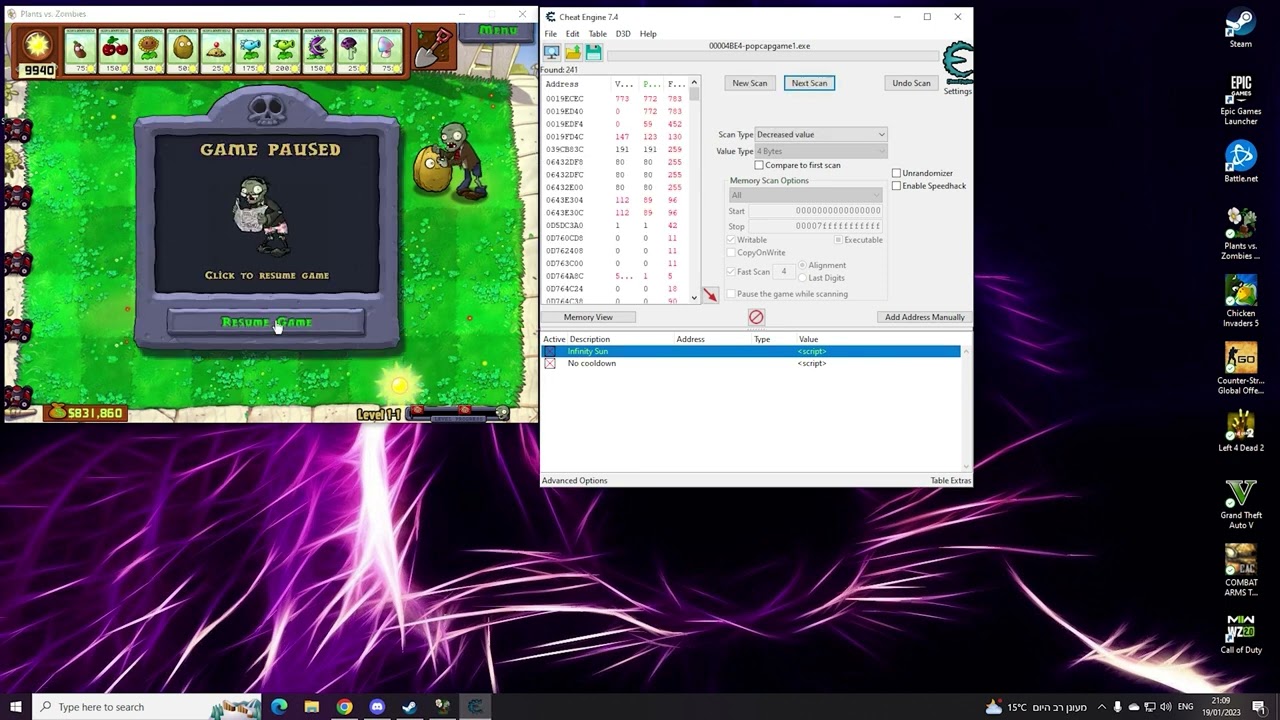Open the Scan Type dropdown
This screenshot has width=1280, height=720.
point(820,135)
